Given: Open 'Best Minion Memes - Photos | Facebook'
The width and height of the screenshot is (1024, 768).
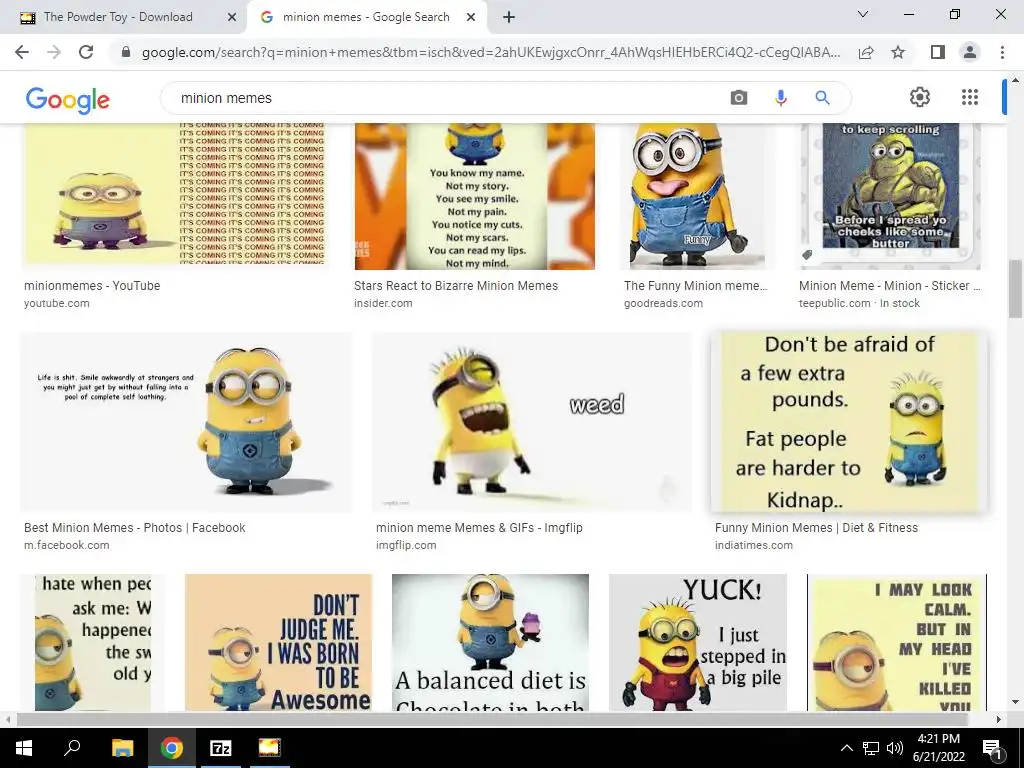Looking at the screenshot, I should point(135,528).
